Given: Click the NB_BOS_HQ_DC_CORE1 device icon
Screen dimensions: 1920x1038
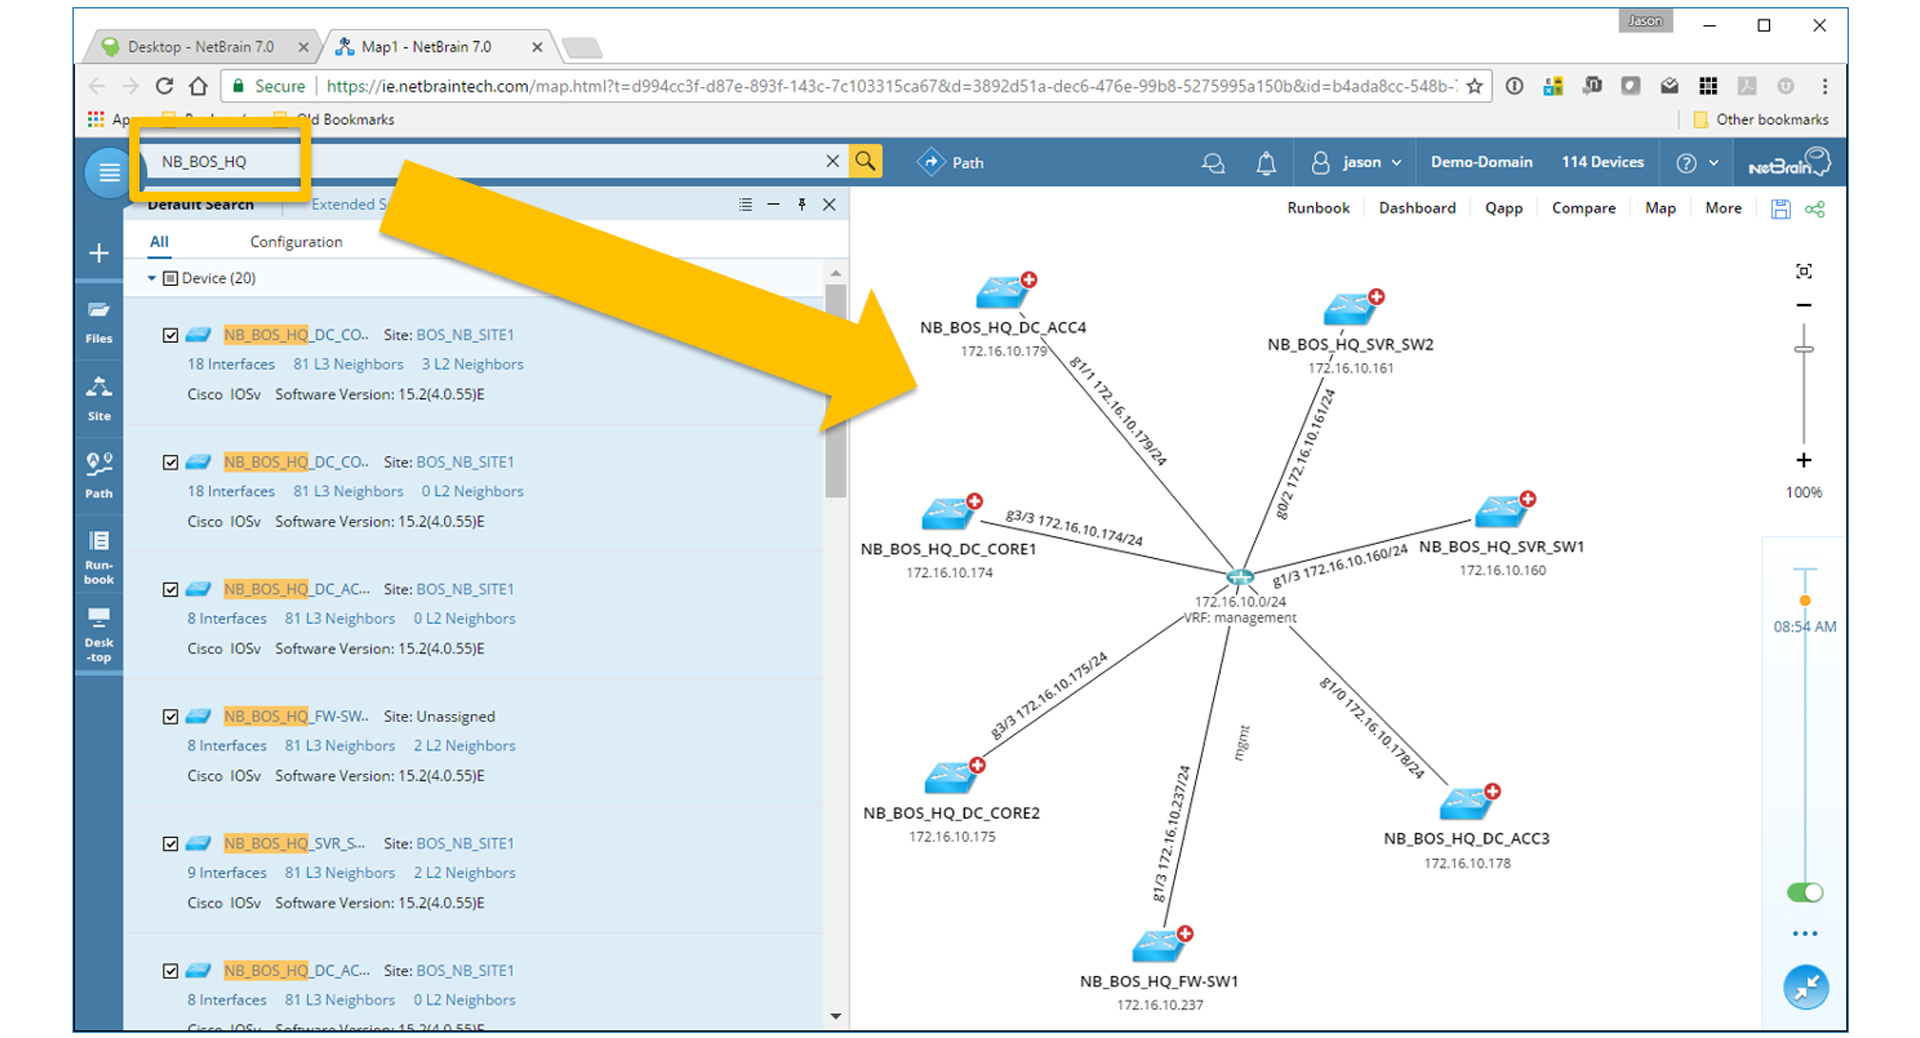Looking at the screenshot, I should [x=947, y=513].
